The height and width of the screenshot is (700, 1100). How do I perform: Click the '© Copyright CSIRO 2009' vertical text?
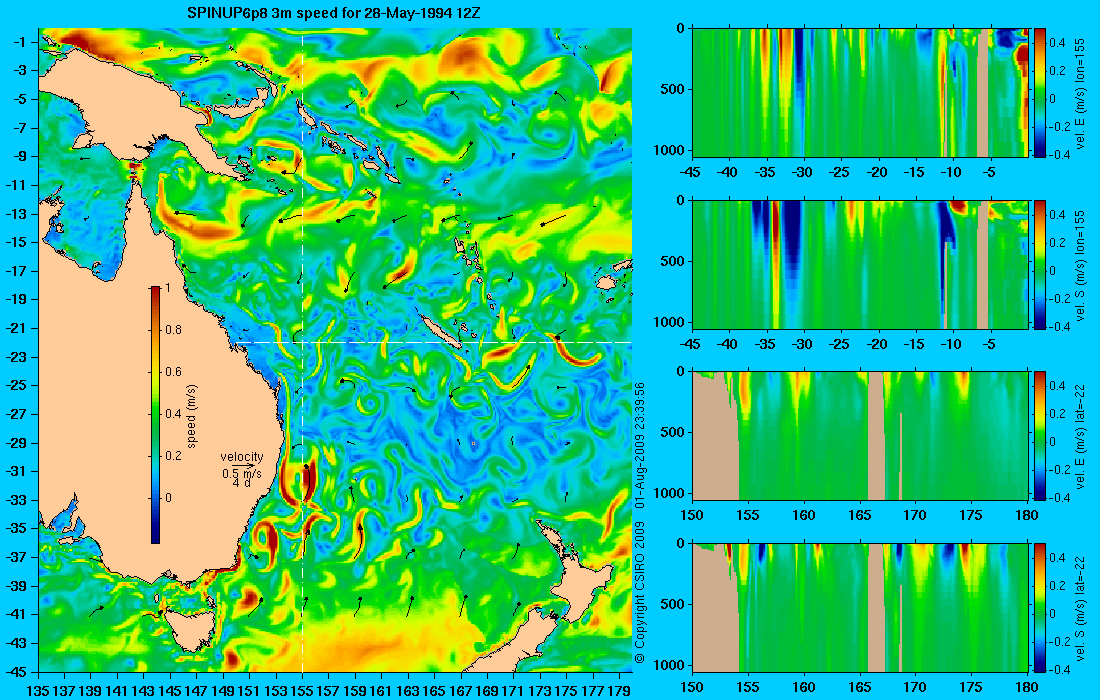(639, 593)
